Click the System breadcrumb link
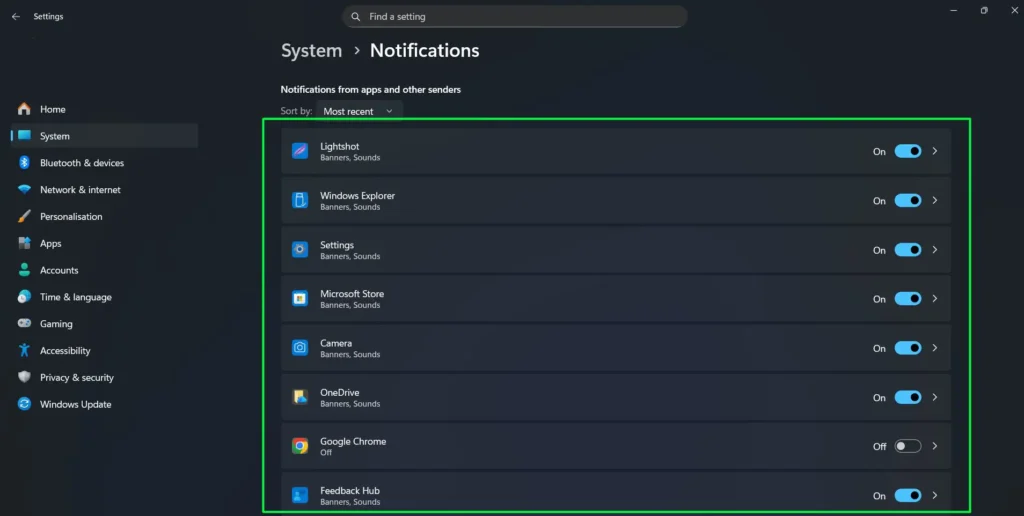The height and width of the screenshot is (516, 1024). [312, 51]
